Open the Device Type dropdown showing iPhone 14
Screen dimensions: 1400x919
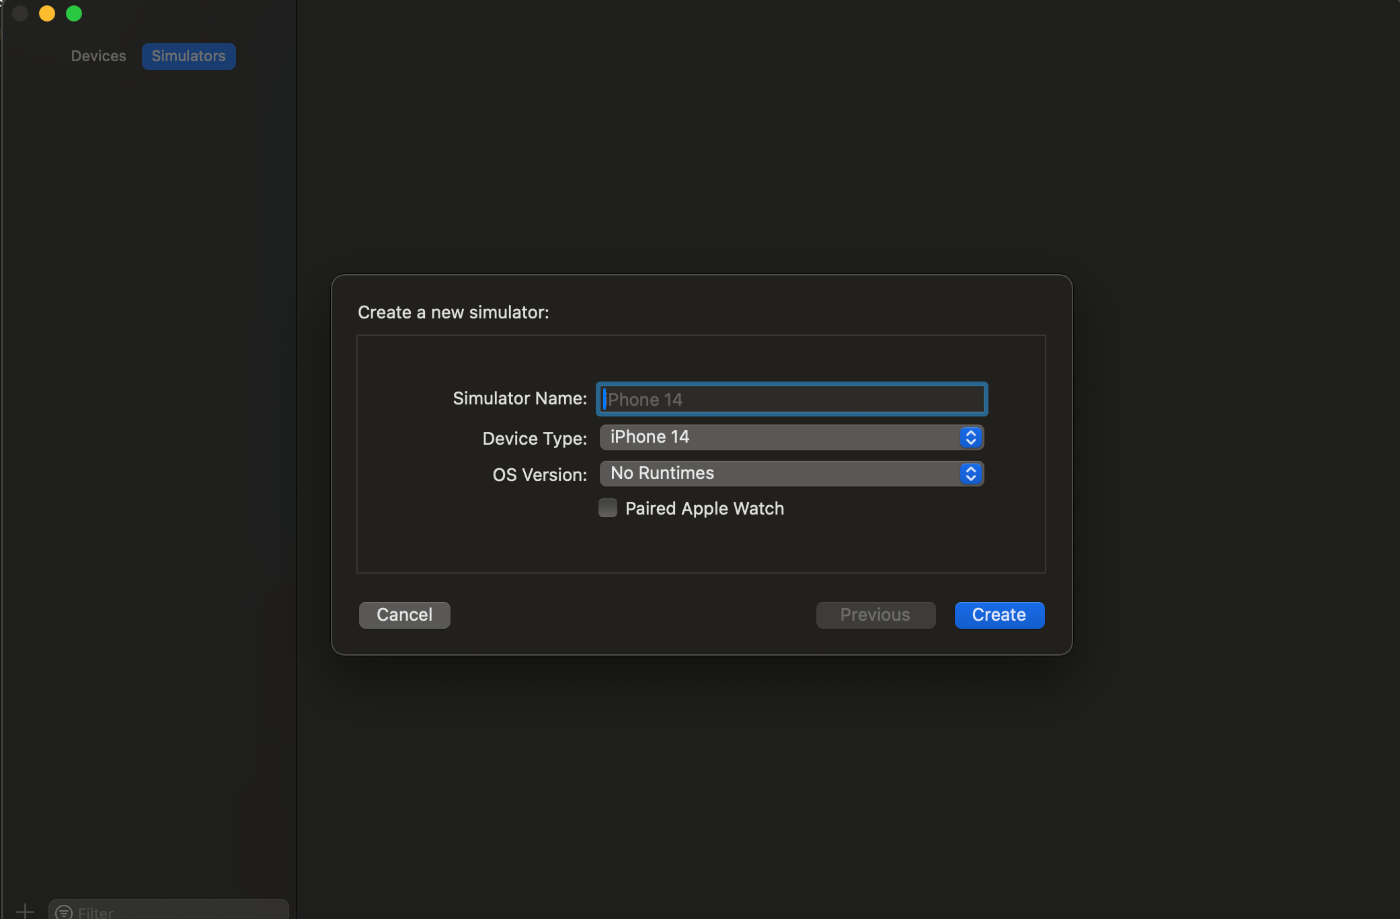click(x=792, y=437)
